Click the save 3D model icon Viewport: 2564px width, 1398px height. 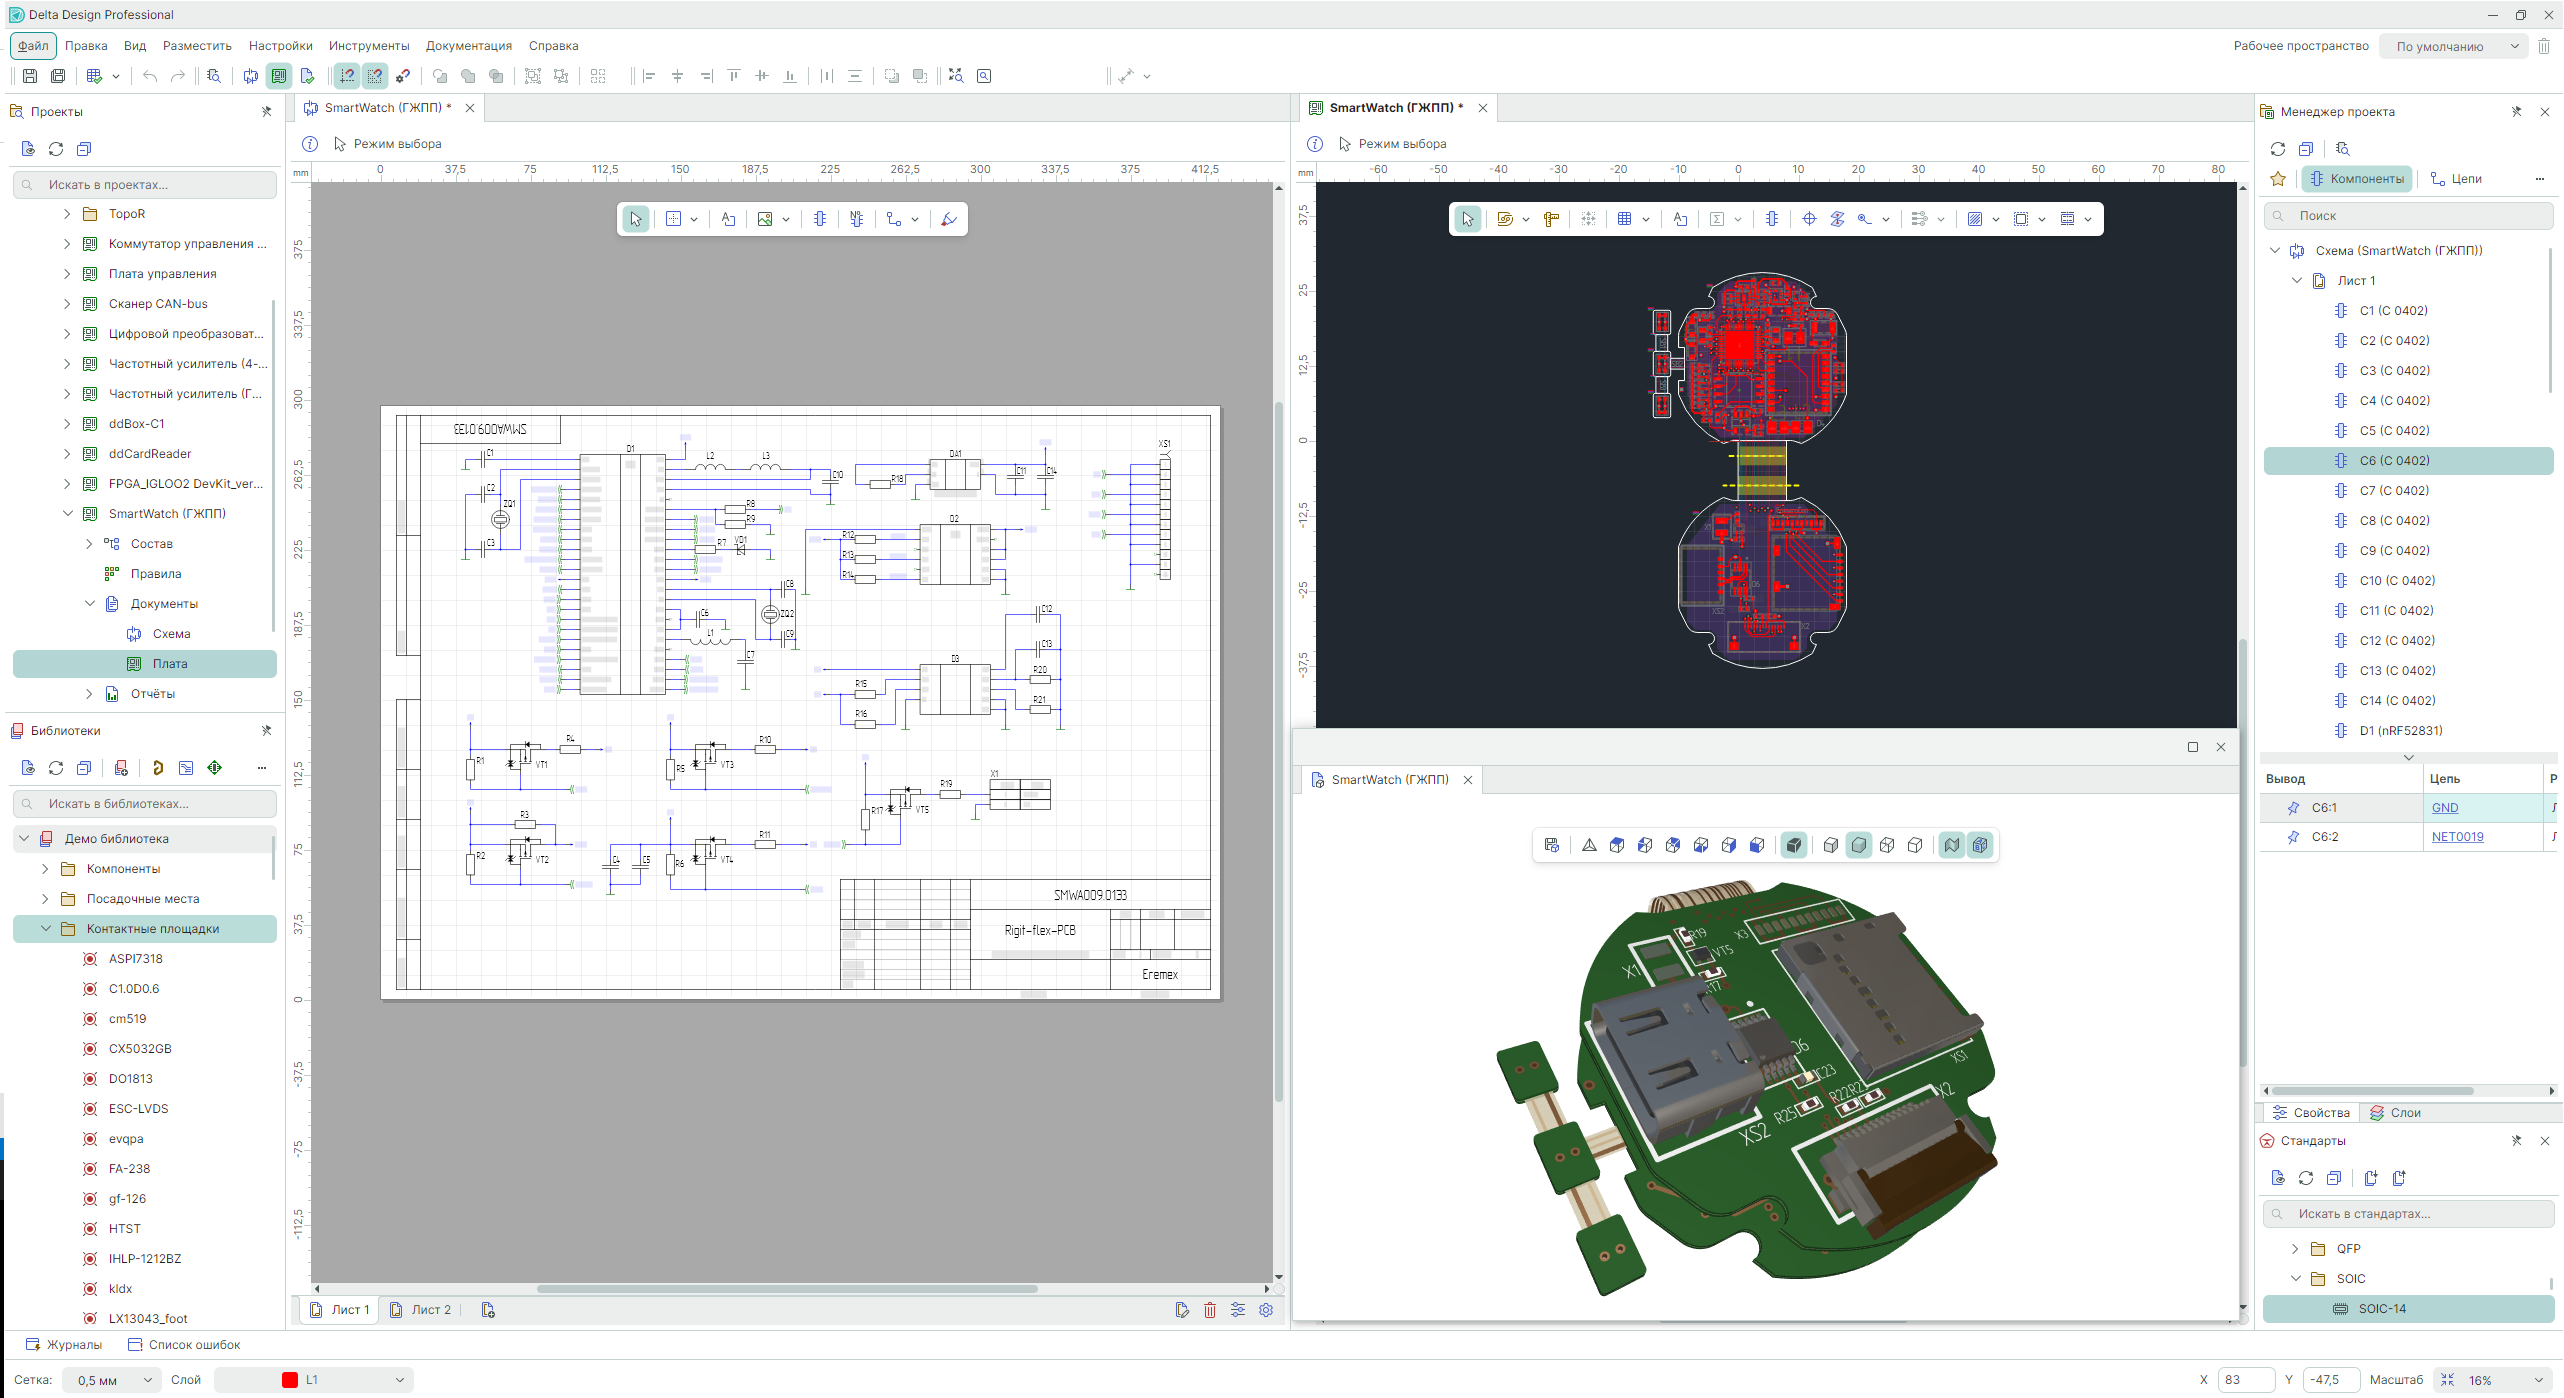(x=1551, y=846)
